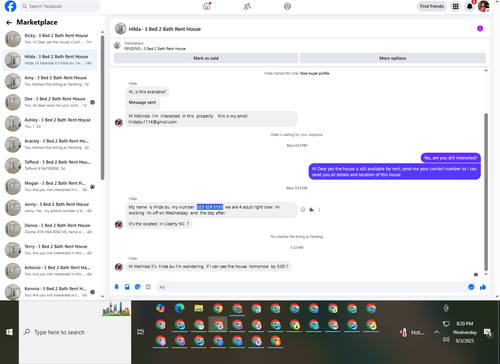Click the 'Hi, is this available?' message

pos(147,92)
